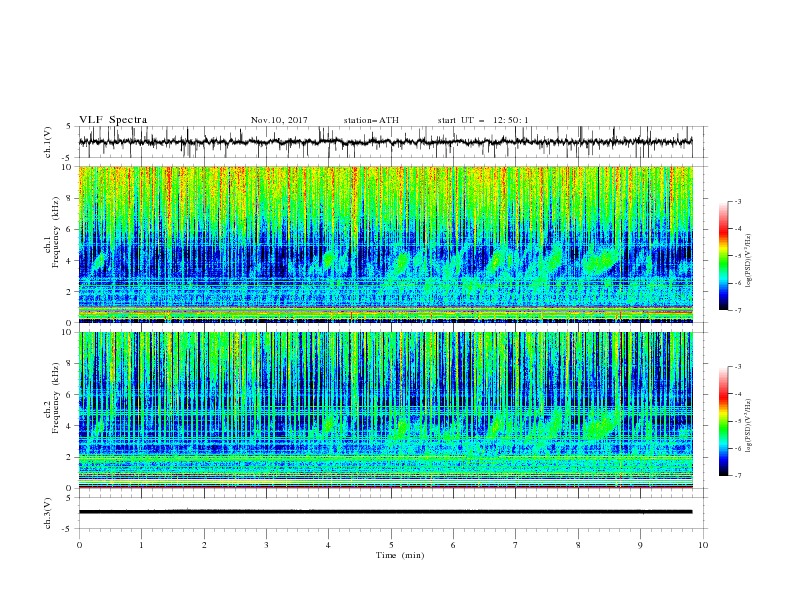Click the "Time (min)" axis label
This screenshot has height=612, width=792.
click(400, 555)
